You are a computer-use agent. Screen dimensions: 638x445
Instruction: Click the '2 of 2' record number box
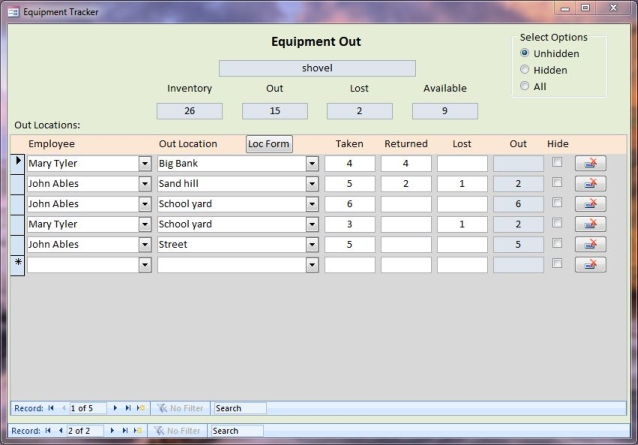click(85, 430)
